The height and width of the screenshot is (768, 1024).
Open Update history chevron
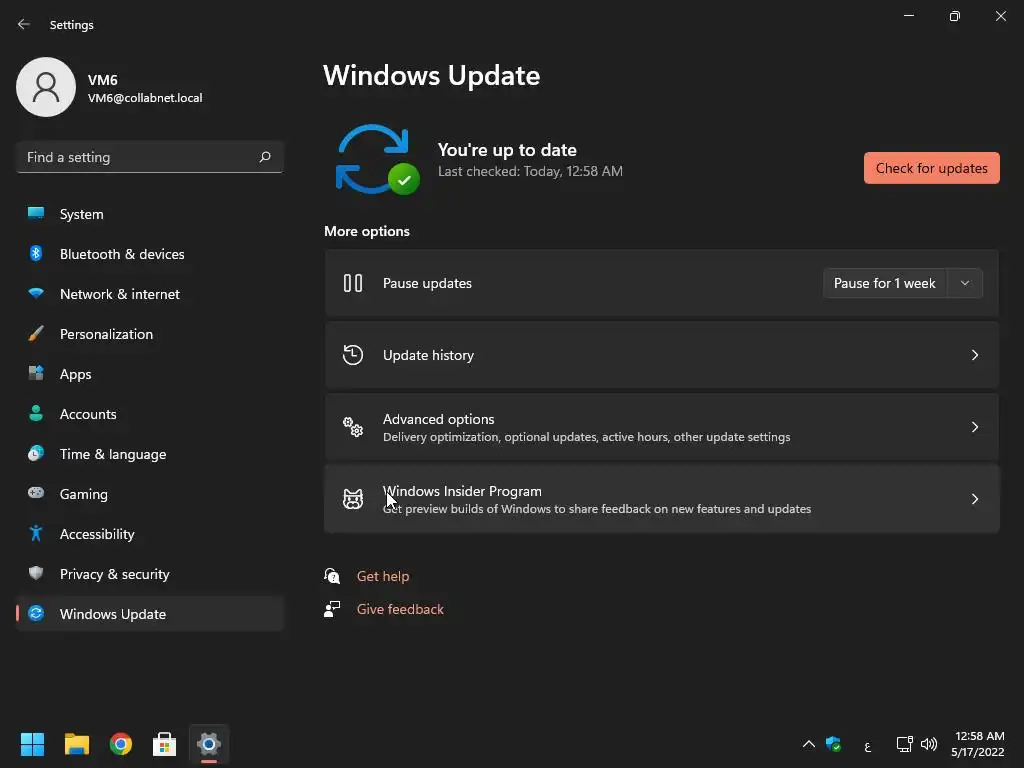[974, 355]
